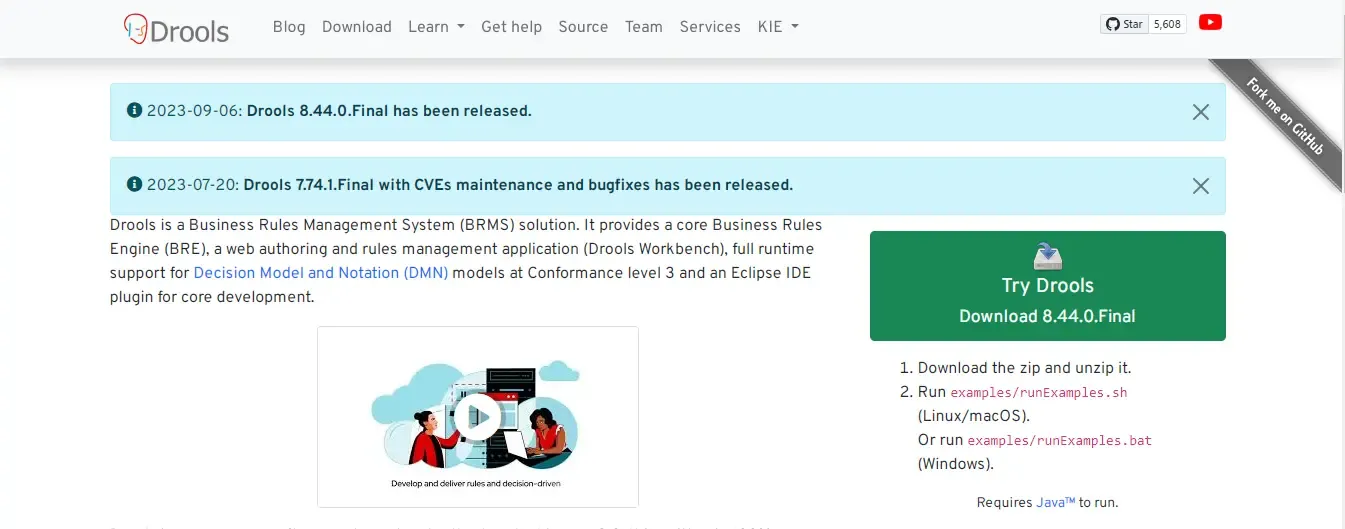1345x529 pixels.
Task: Click the examples/runExamples.sh code text
Action: [1038, 393]
